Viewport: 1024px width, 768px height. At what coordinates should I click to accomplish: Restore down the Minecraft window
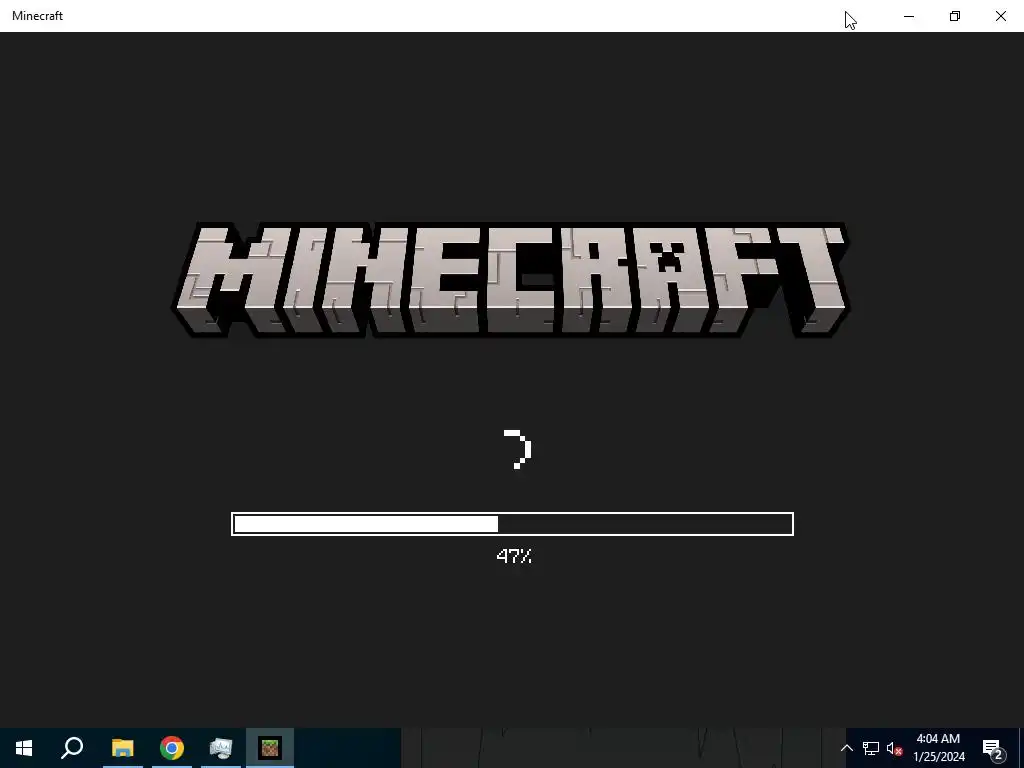[955, 16]
